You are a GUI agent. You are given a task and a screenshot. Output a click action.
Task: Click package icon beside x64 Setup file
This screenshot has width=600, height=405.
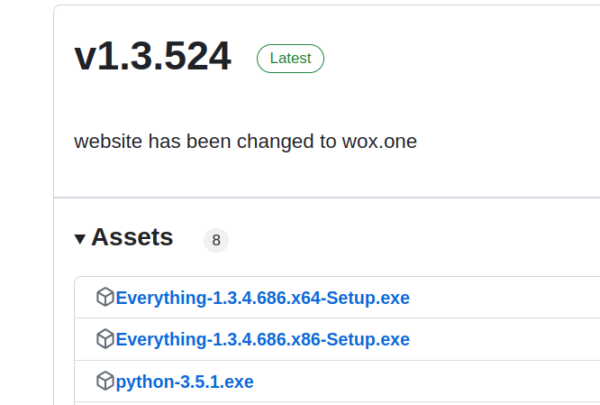pyautogui.click(x=105, y=297)
